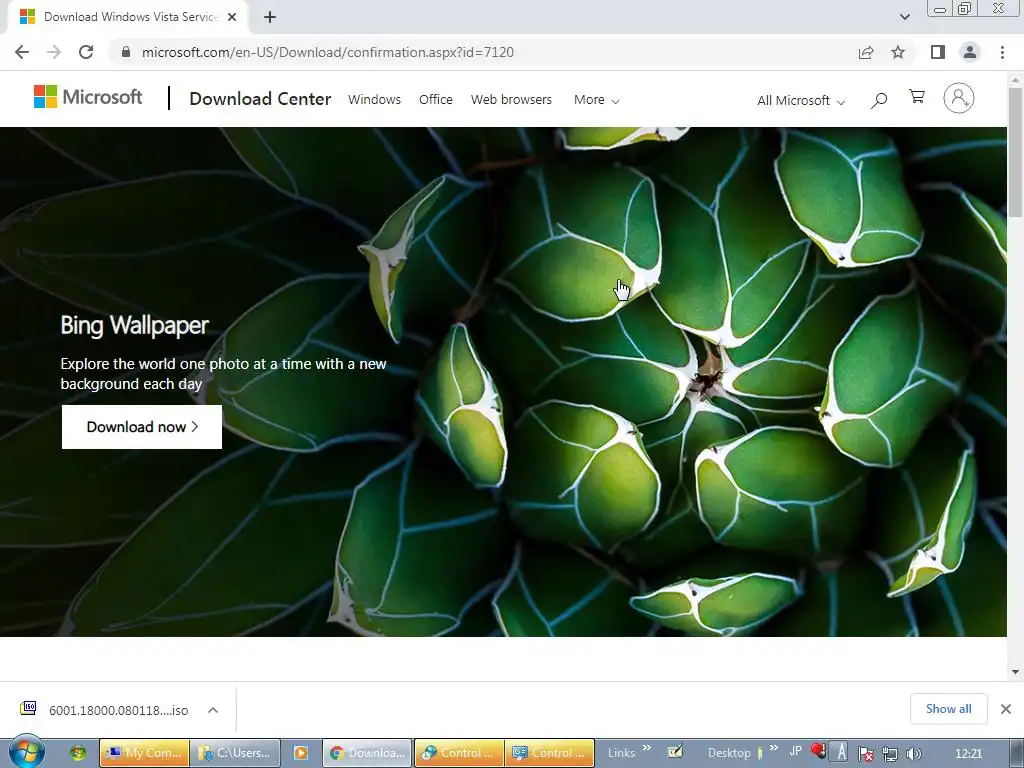Screen dimensions: 1024x768
Task: Select the Chrome Download taskbar button
Action: point(368,753)
